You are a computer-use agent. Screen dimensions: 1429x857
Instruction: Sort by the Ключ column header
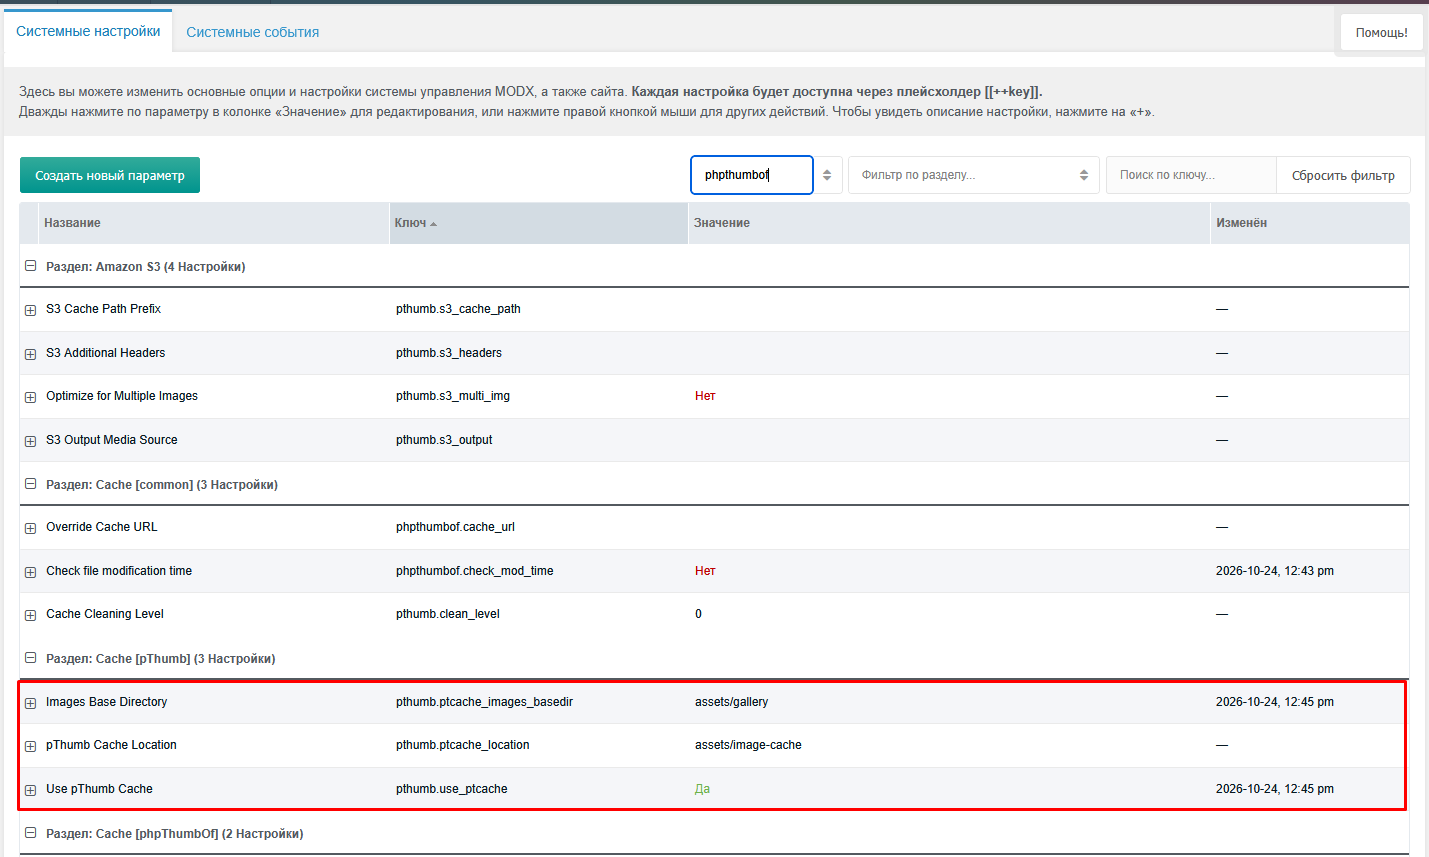pos(539,223)
